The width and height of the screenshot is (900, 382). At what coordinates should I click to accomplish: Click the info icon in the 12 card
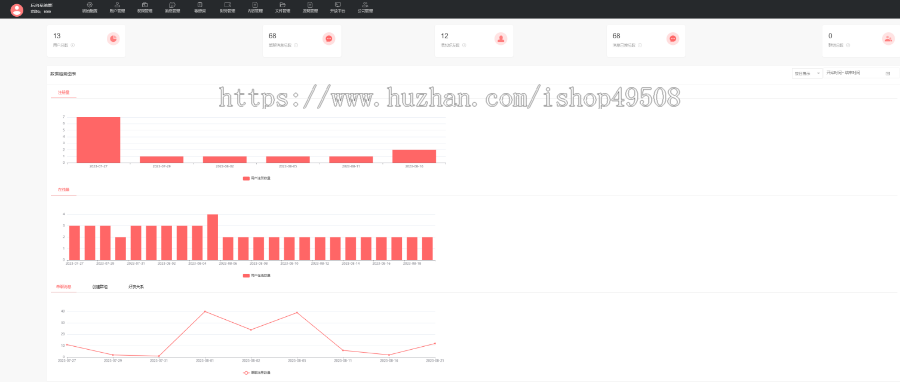point(464,45)
